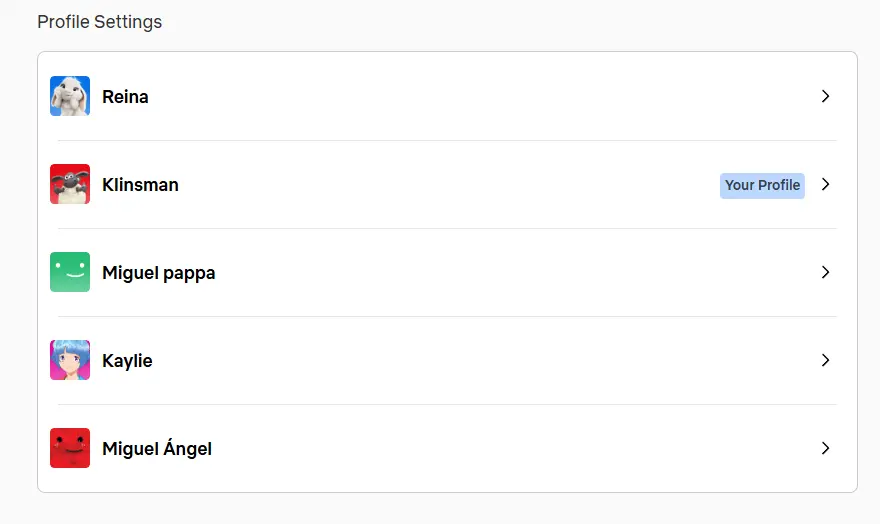Click Reina's white bunny avatar

coord(70,96)
